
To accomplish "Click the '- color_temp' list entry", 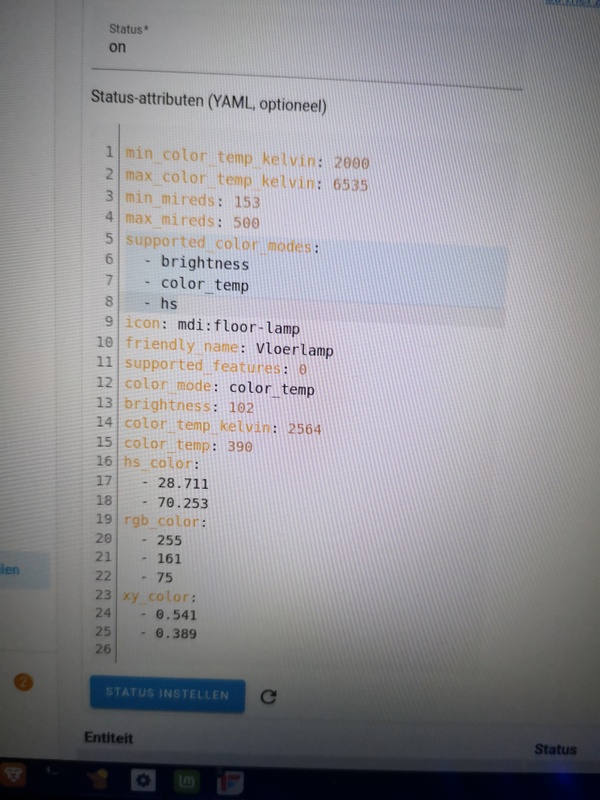I will point(196,284).
